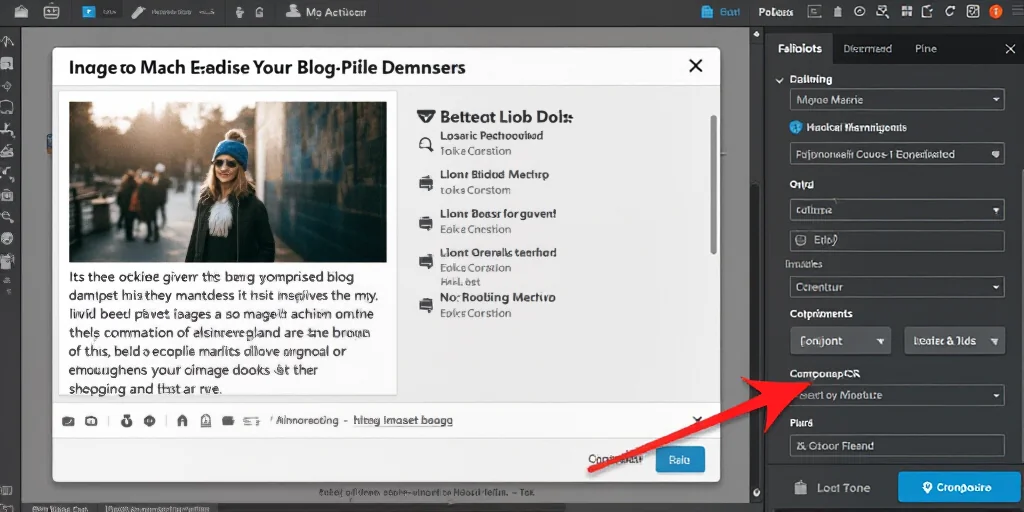Open the 'Iecaler & Tids' dropdown
The height and width of the screenshot is (512, 1024).
[955, 341]
